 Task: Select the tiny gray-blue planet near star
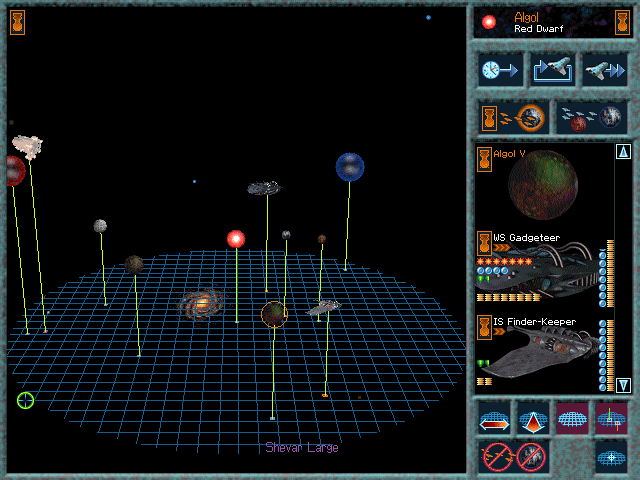(x=286, y=235)
